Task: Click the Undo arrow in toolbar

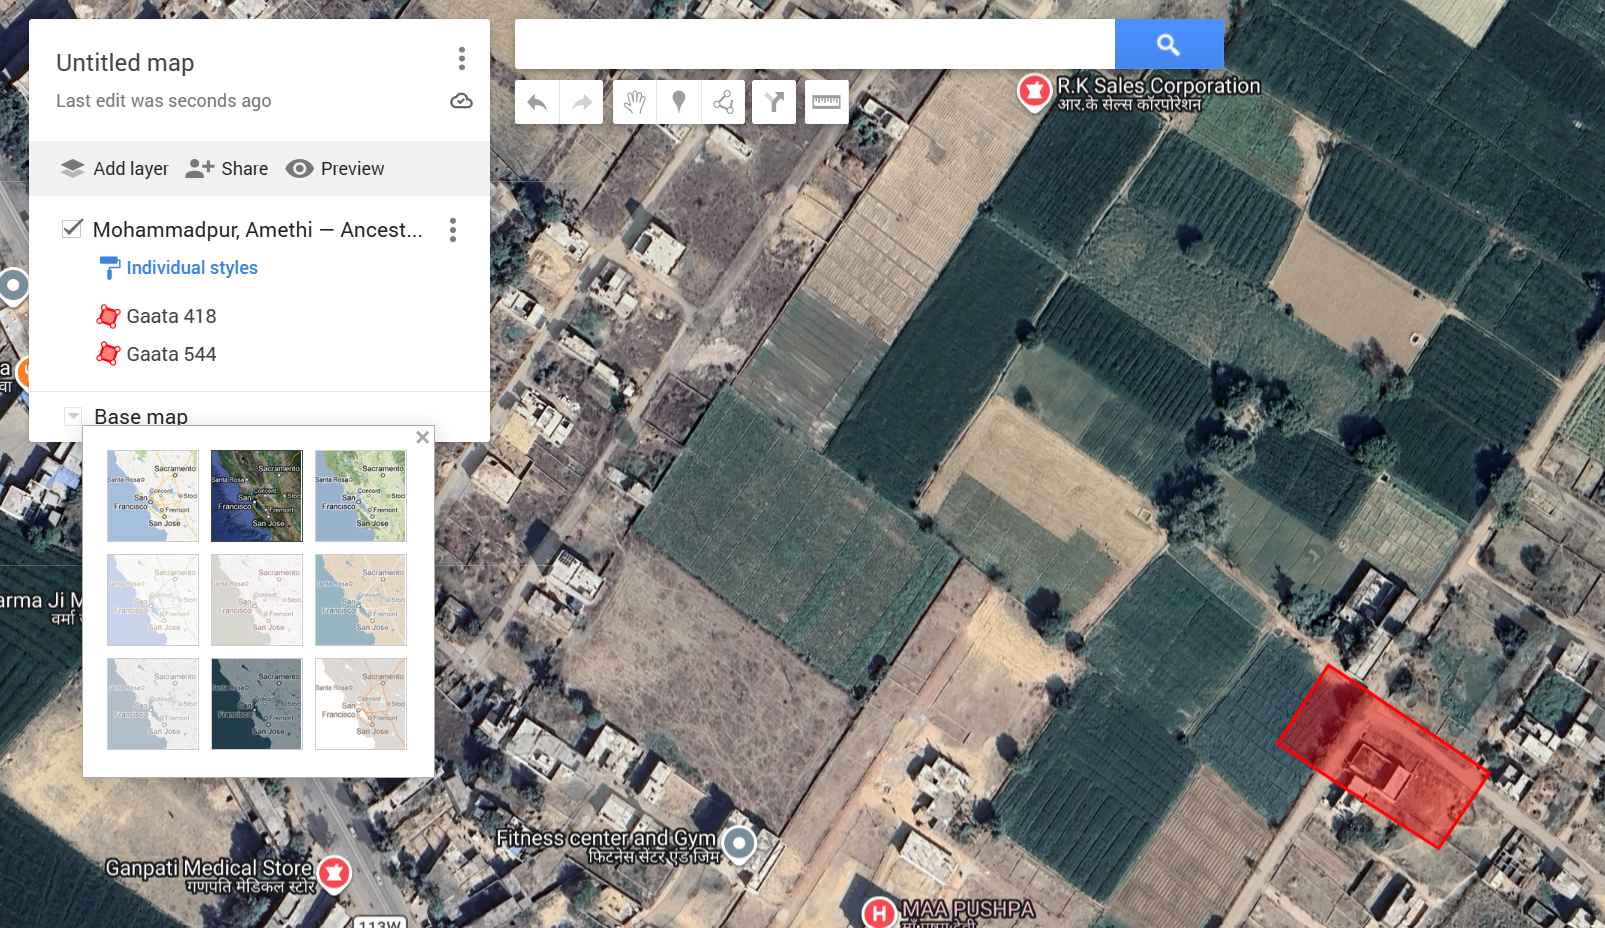Action: (537, 102)
